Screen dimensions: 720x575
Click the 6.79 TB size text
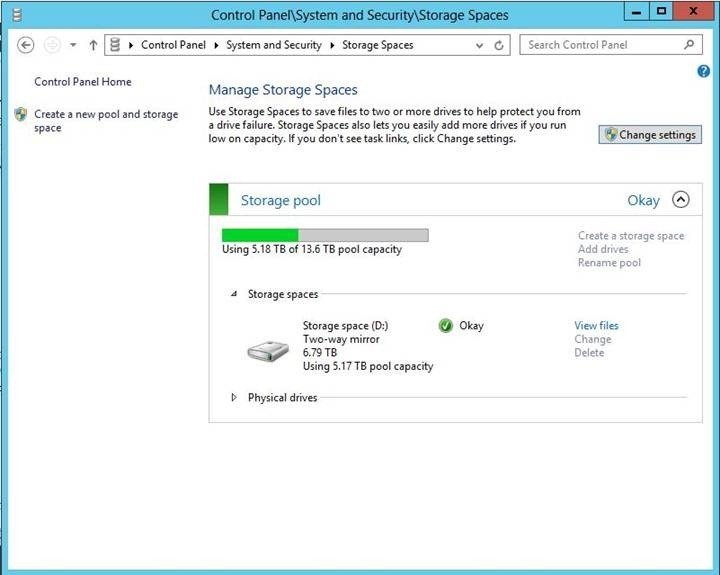[320, 353]
